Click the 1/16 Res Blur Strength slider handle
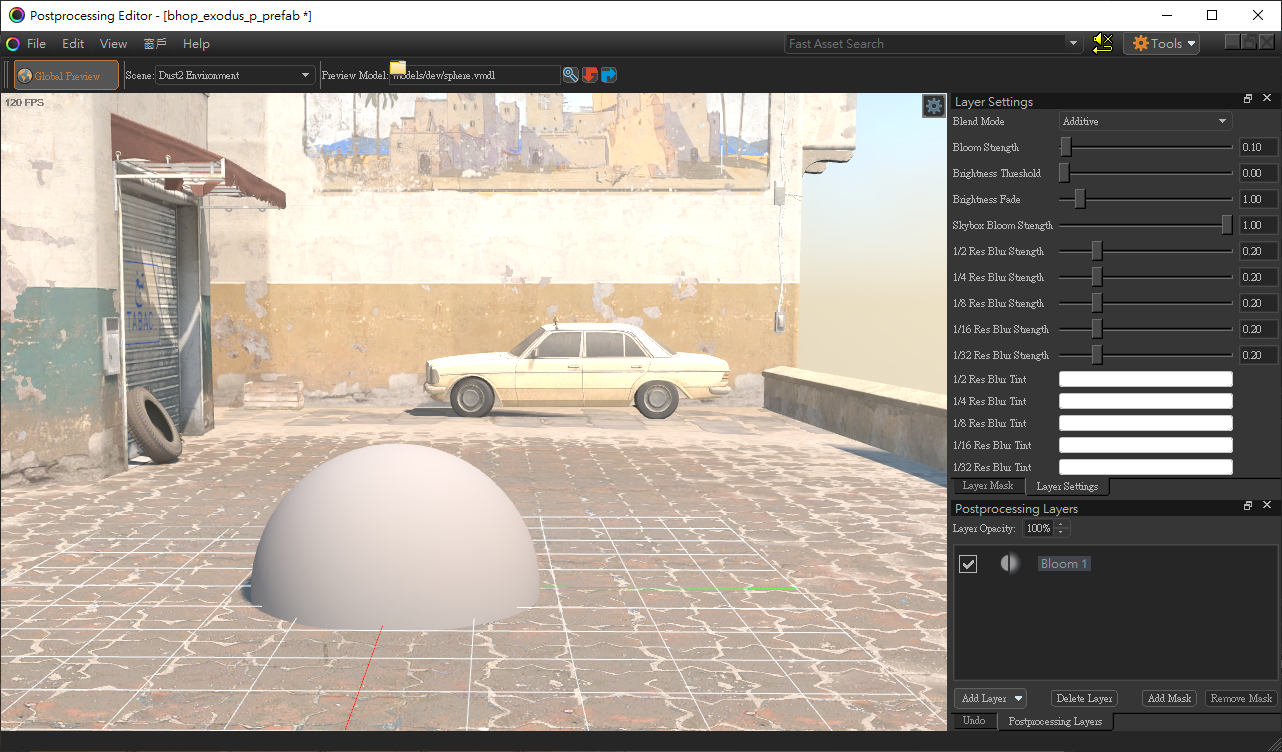Viewport: 1282px width, 752px height. 1097,329
